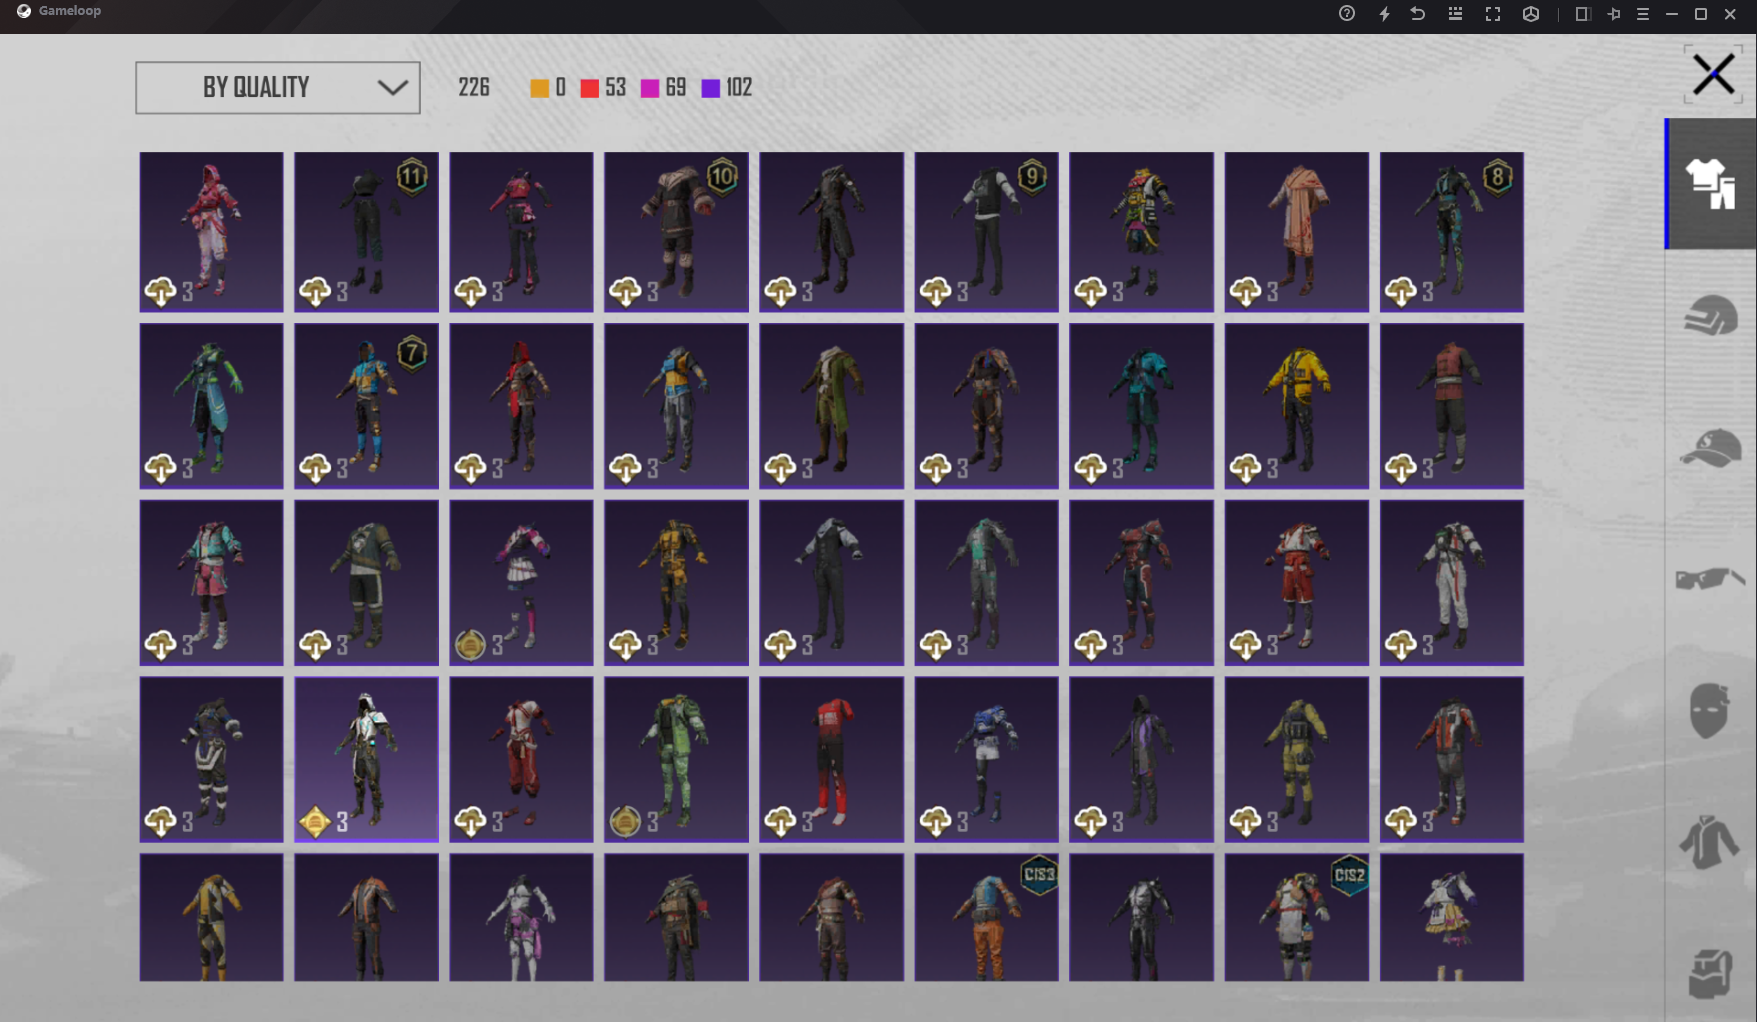Screen dimensions: 1757x1022
Task: Select the olive green trench coat outfit
Action: pyautogui.click(x=831, y=406)
